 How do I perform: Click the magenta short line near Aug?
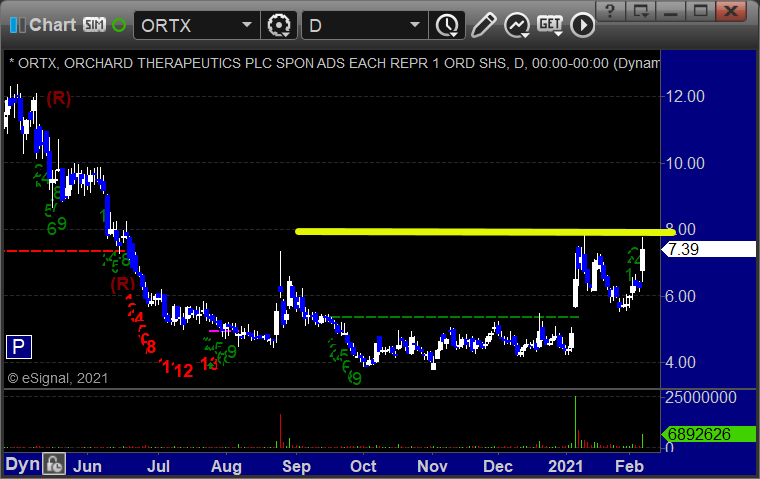(x=220, y=331)
